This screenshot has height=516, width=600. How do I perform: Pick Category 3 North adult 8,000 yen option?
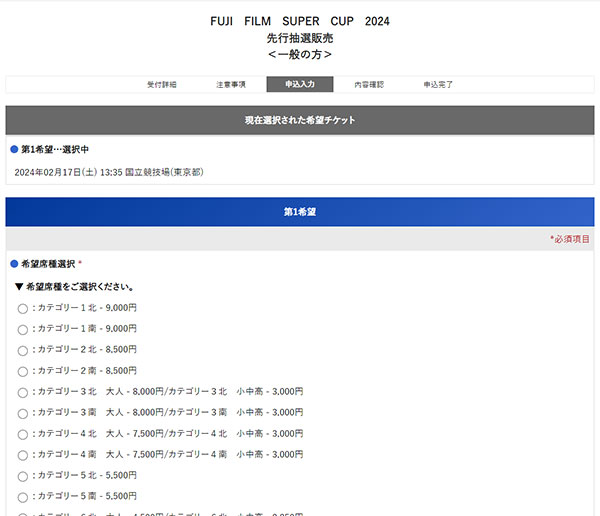point(23,392)
